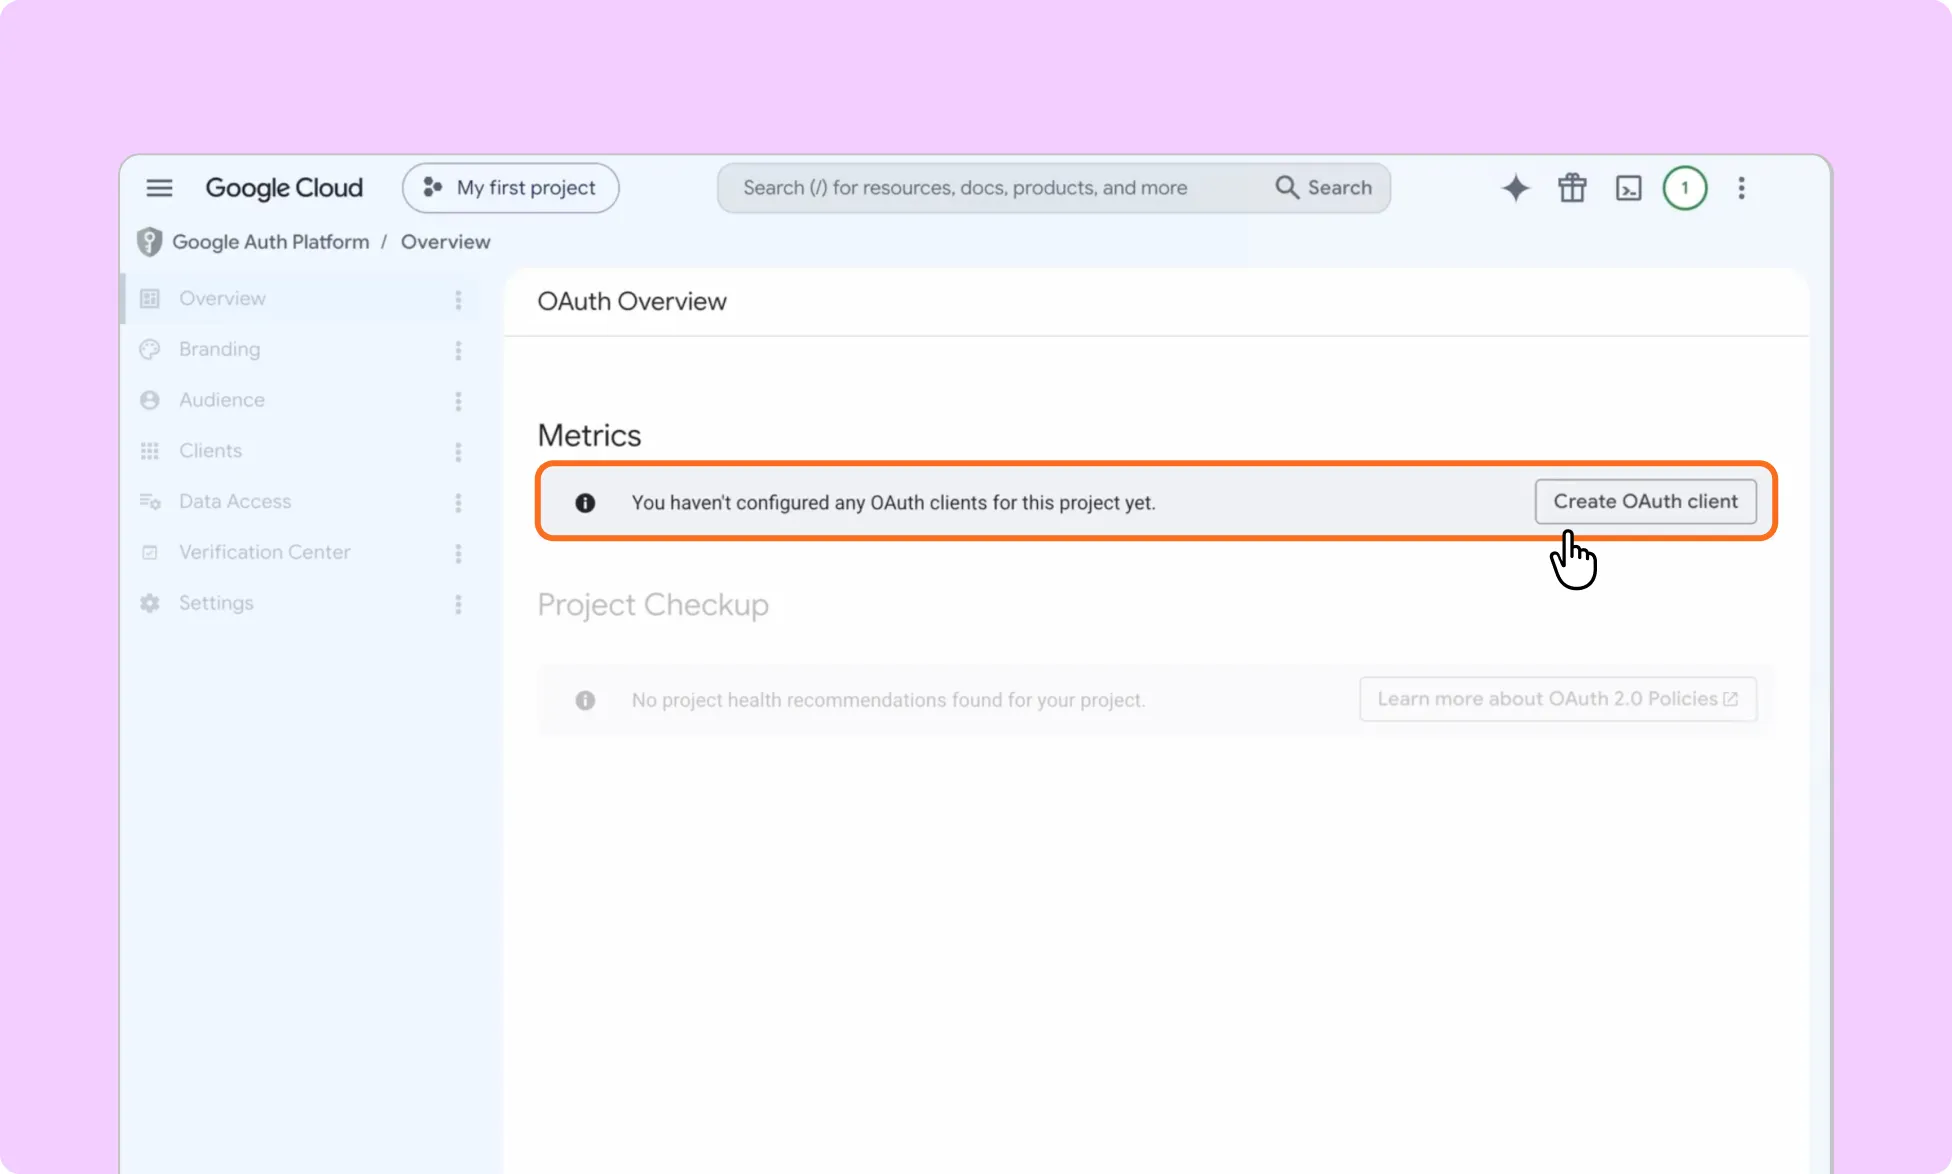Open more options beside Audience
The image size is (1952, 1174).
click(x=458, y=401)
